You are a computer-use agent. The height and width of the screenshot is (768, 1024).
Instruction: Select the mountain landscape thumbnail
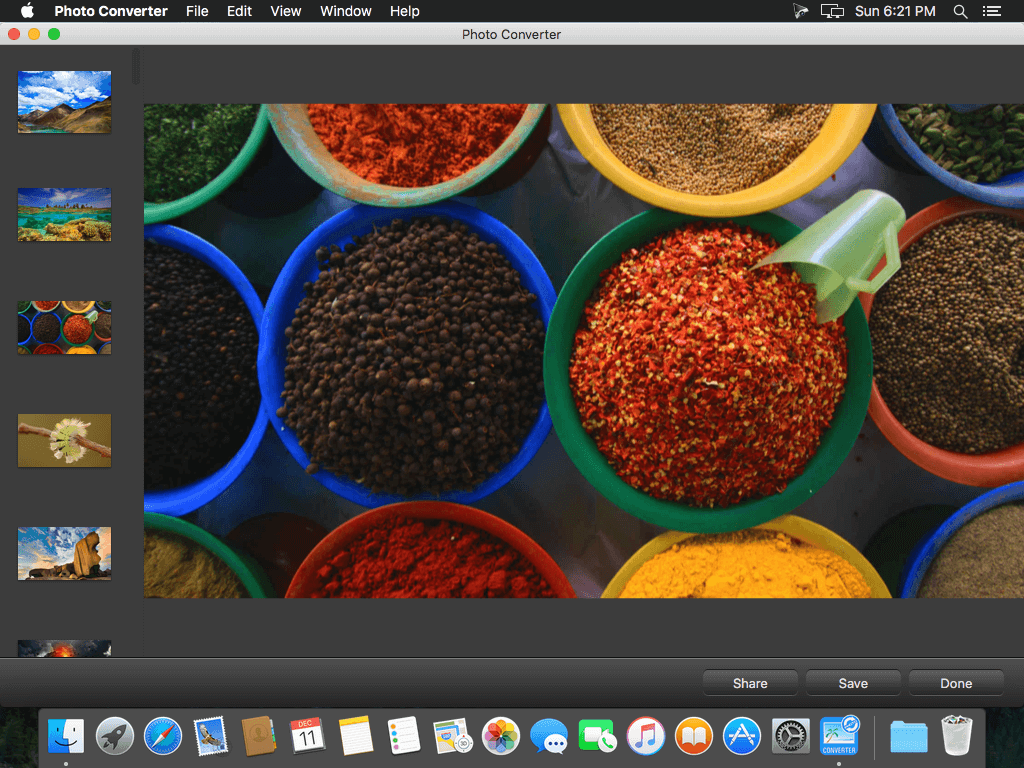click(x=64, y=102)
